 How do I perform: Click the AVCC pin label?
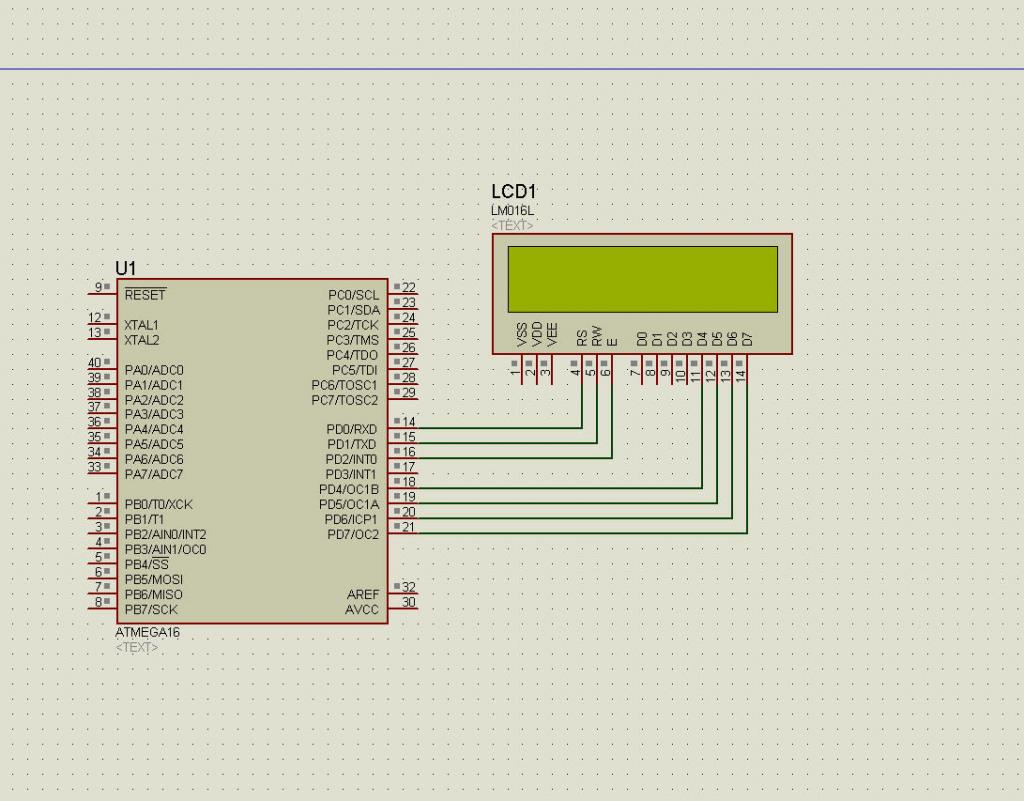362,609
